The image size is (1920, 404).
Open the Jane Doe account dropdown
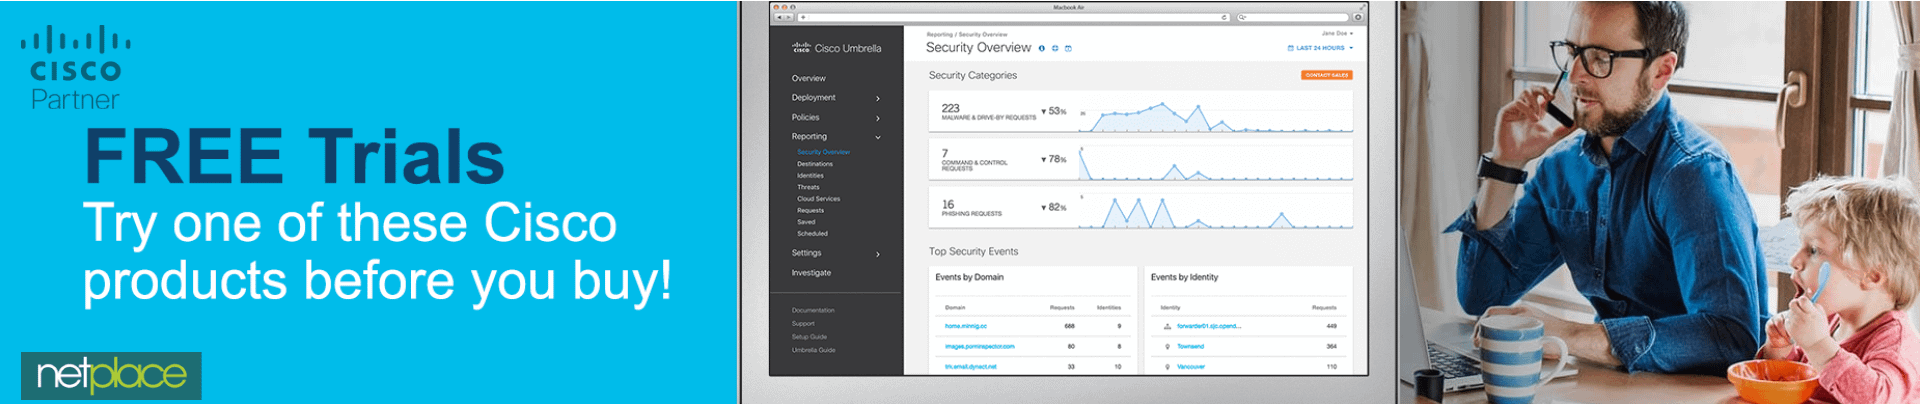pos(1337,33)
